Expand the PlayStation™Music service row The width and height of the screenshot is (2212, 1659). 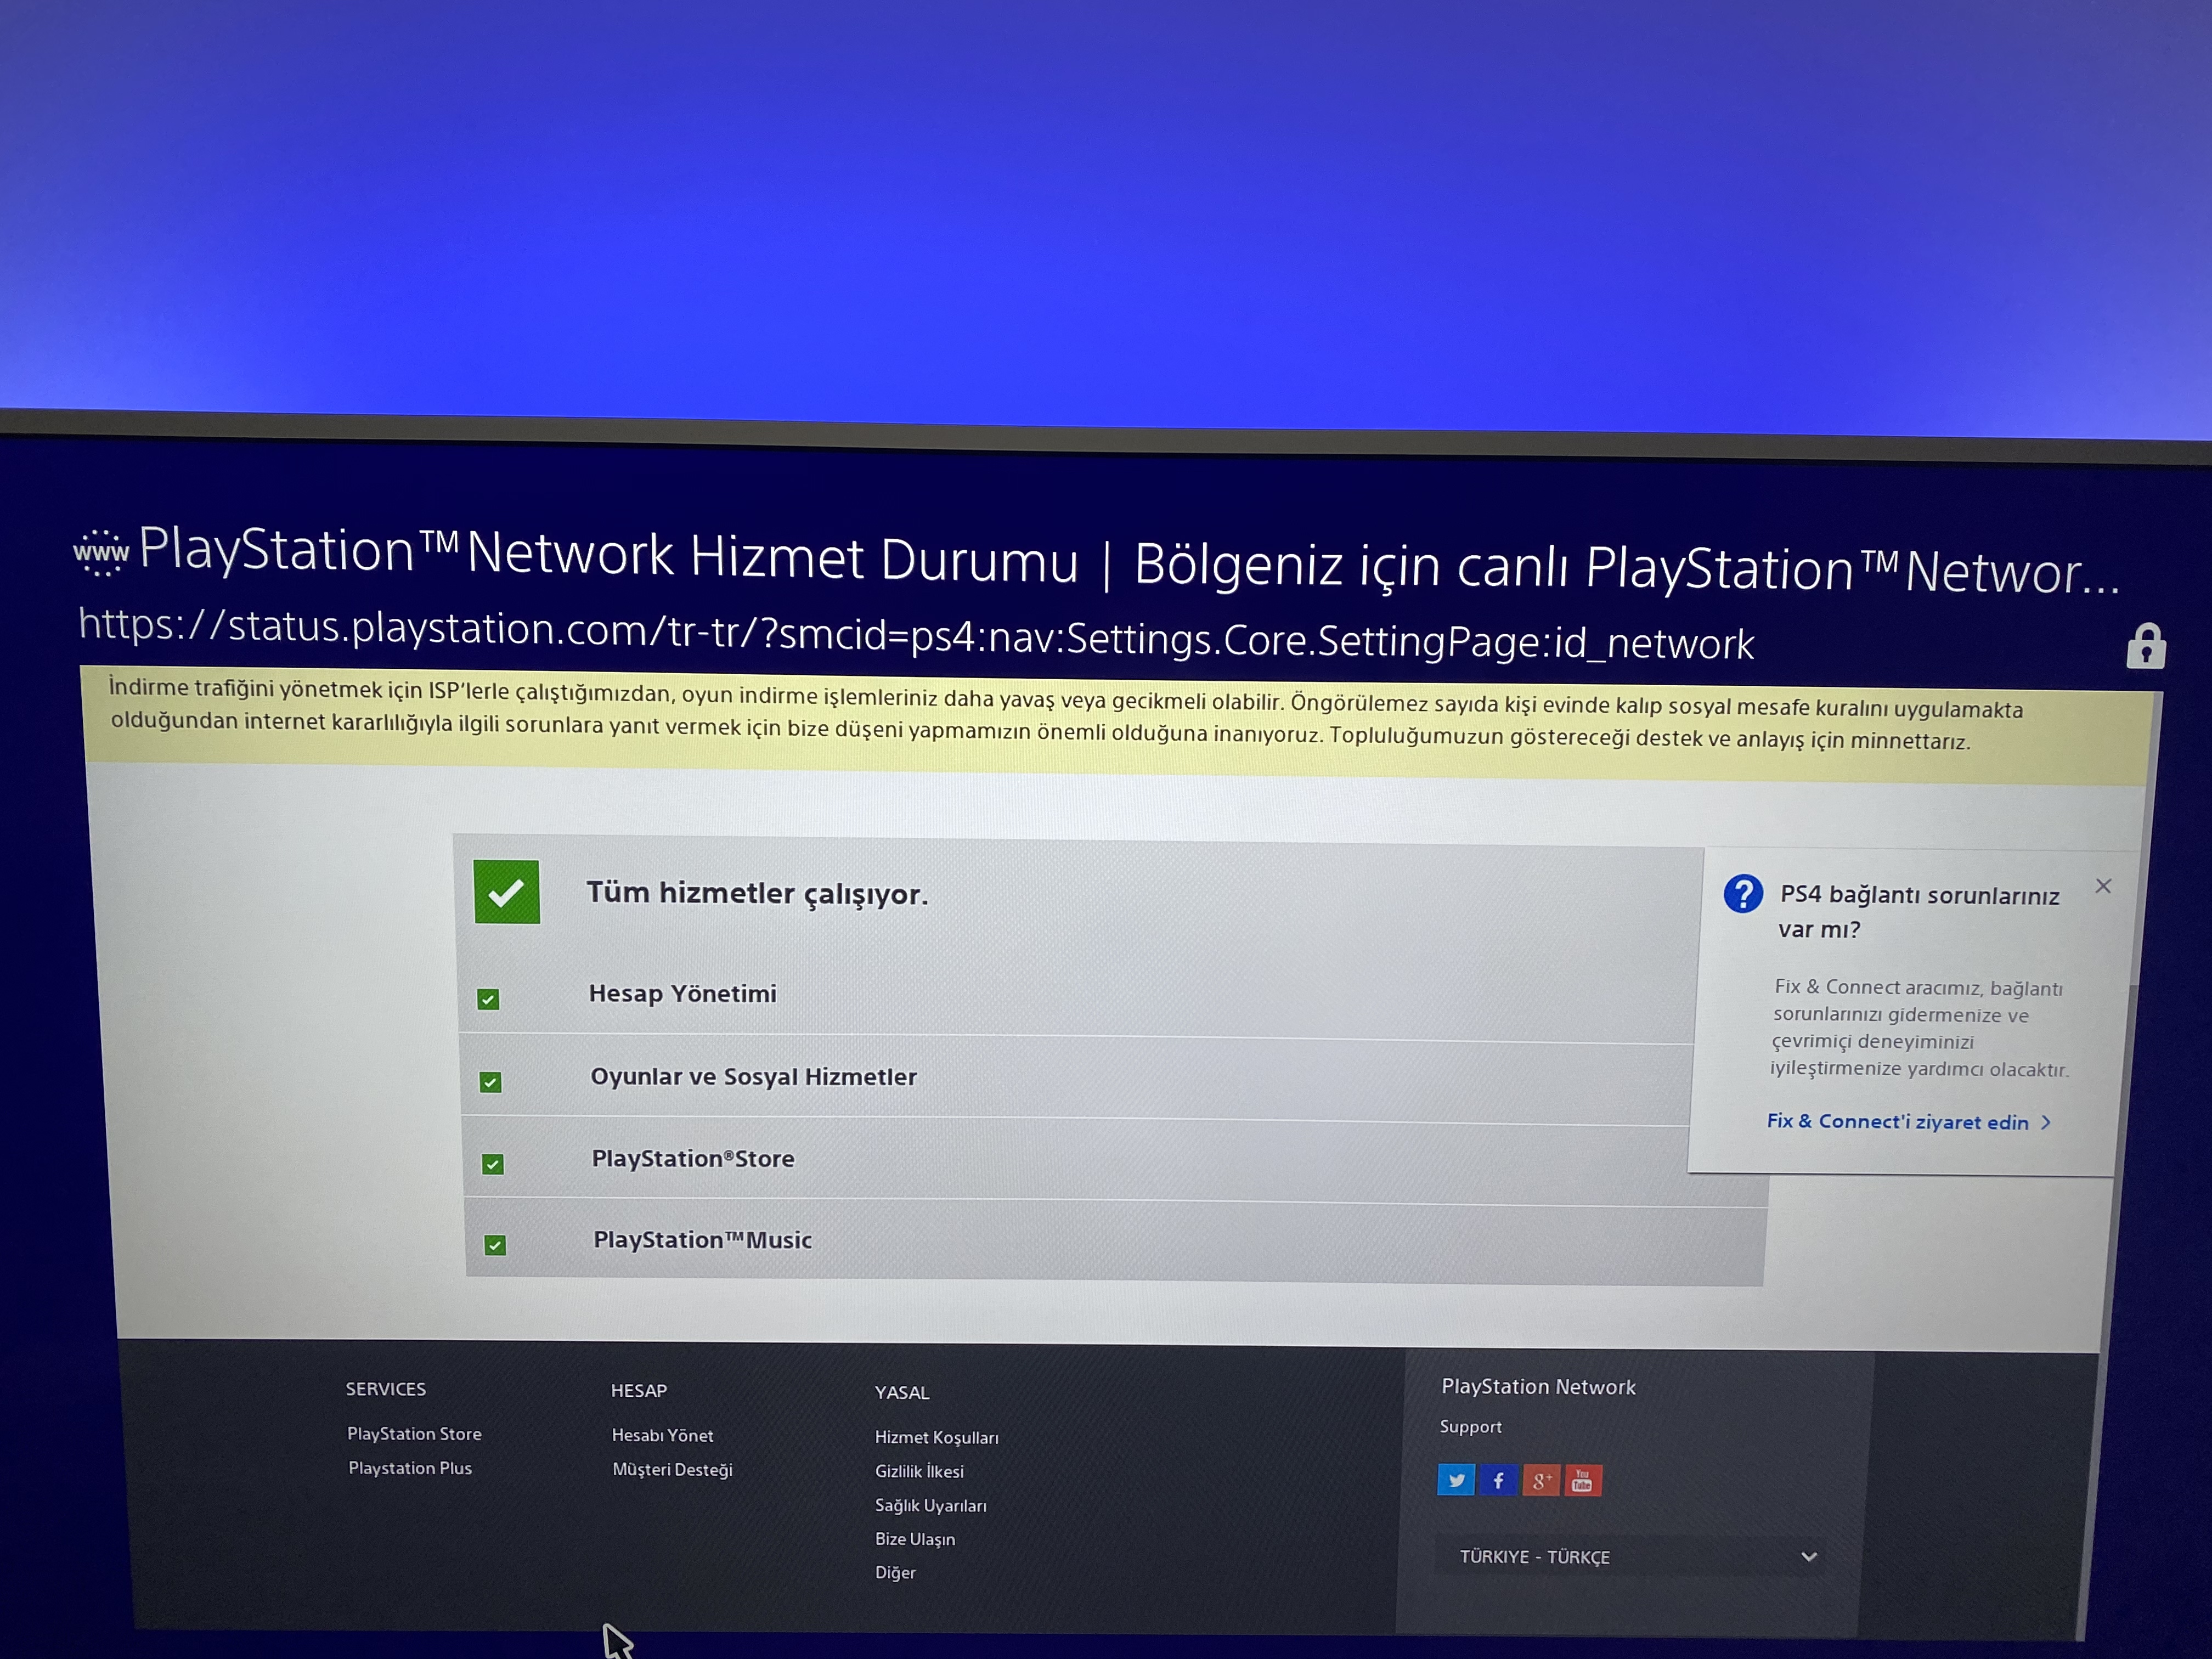(x=1115, y=1242)
